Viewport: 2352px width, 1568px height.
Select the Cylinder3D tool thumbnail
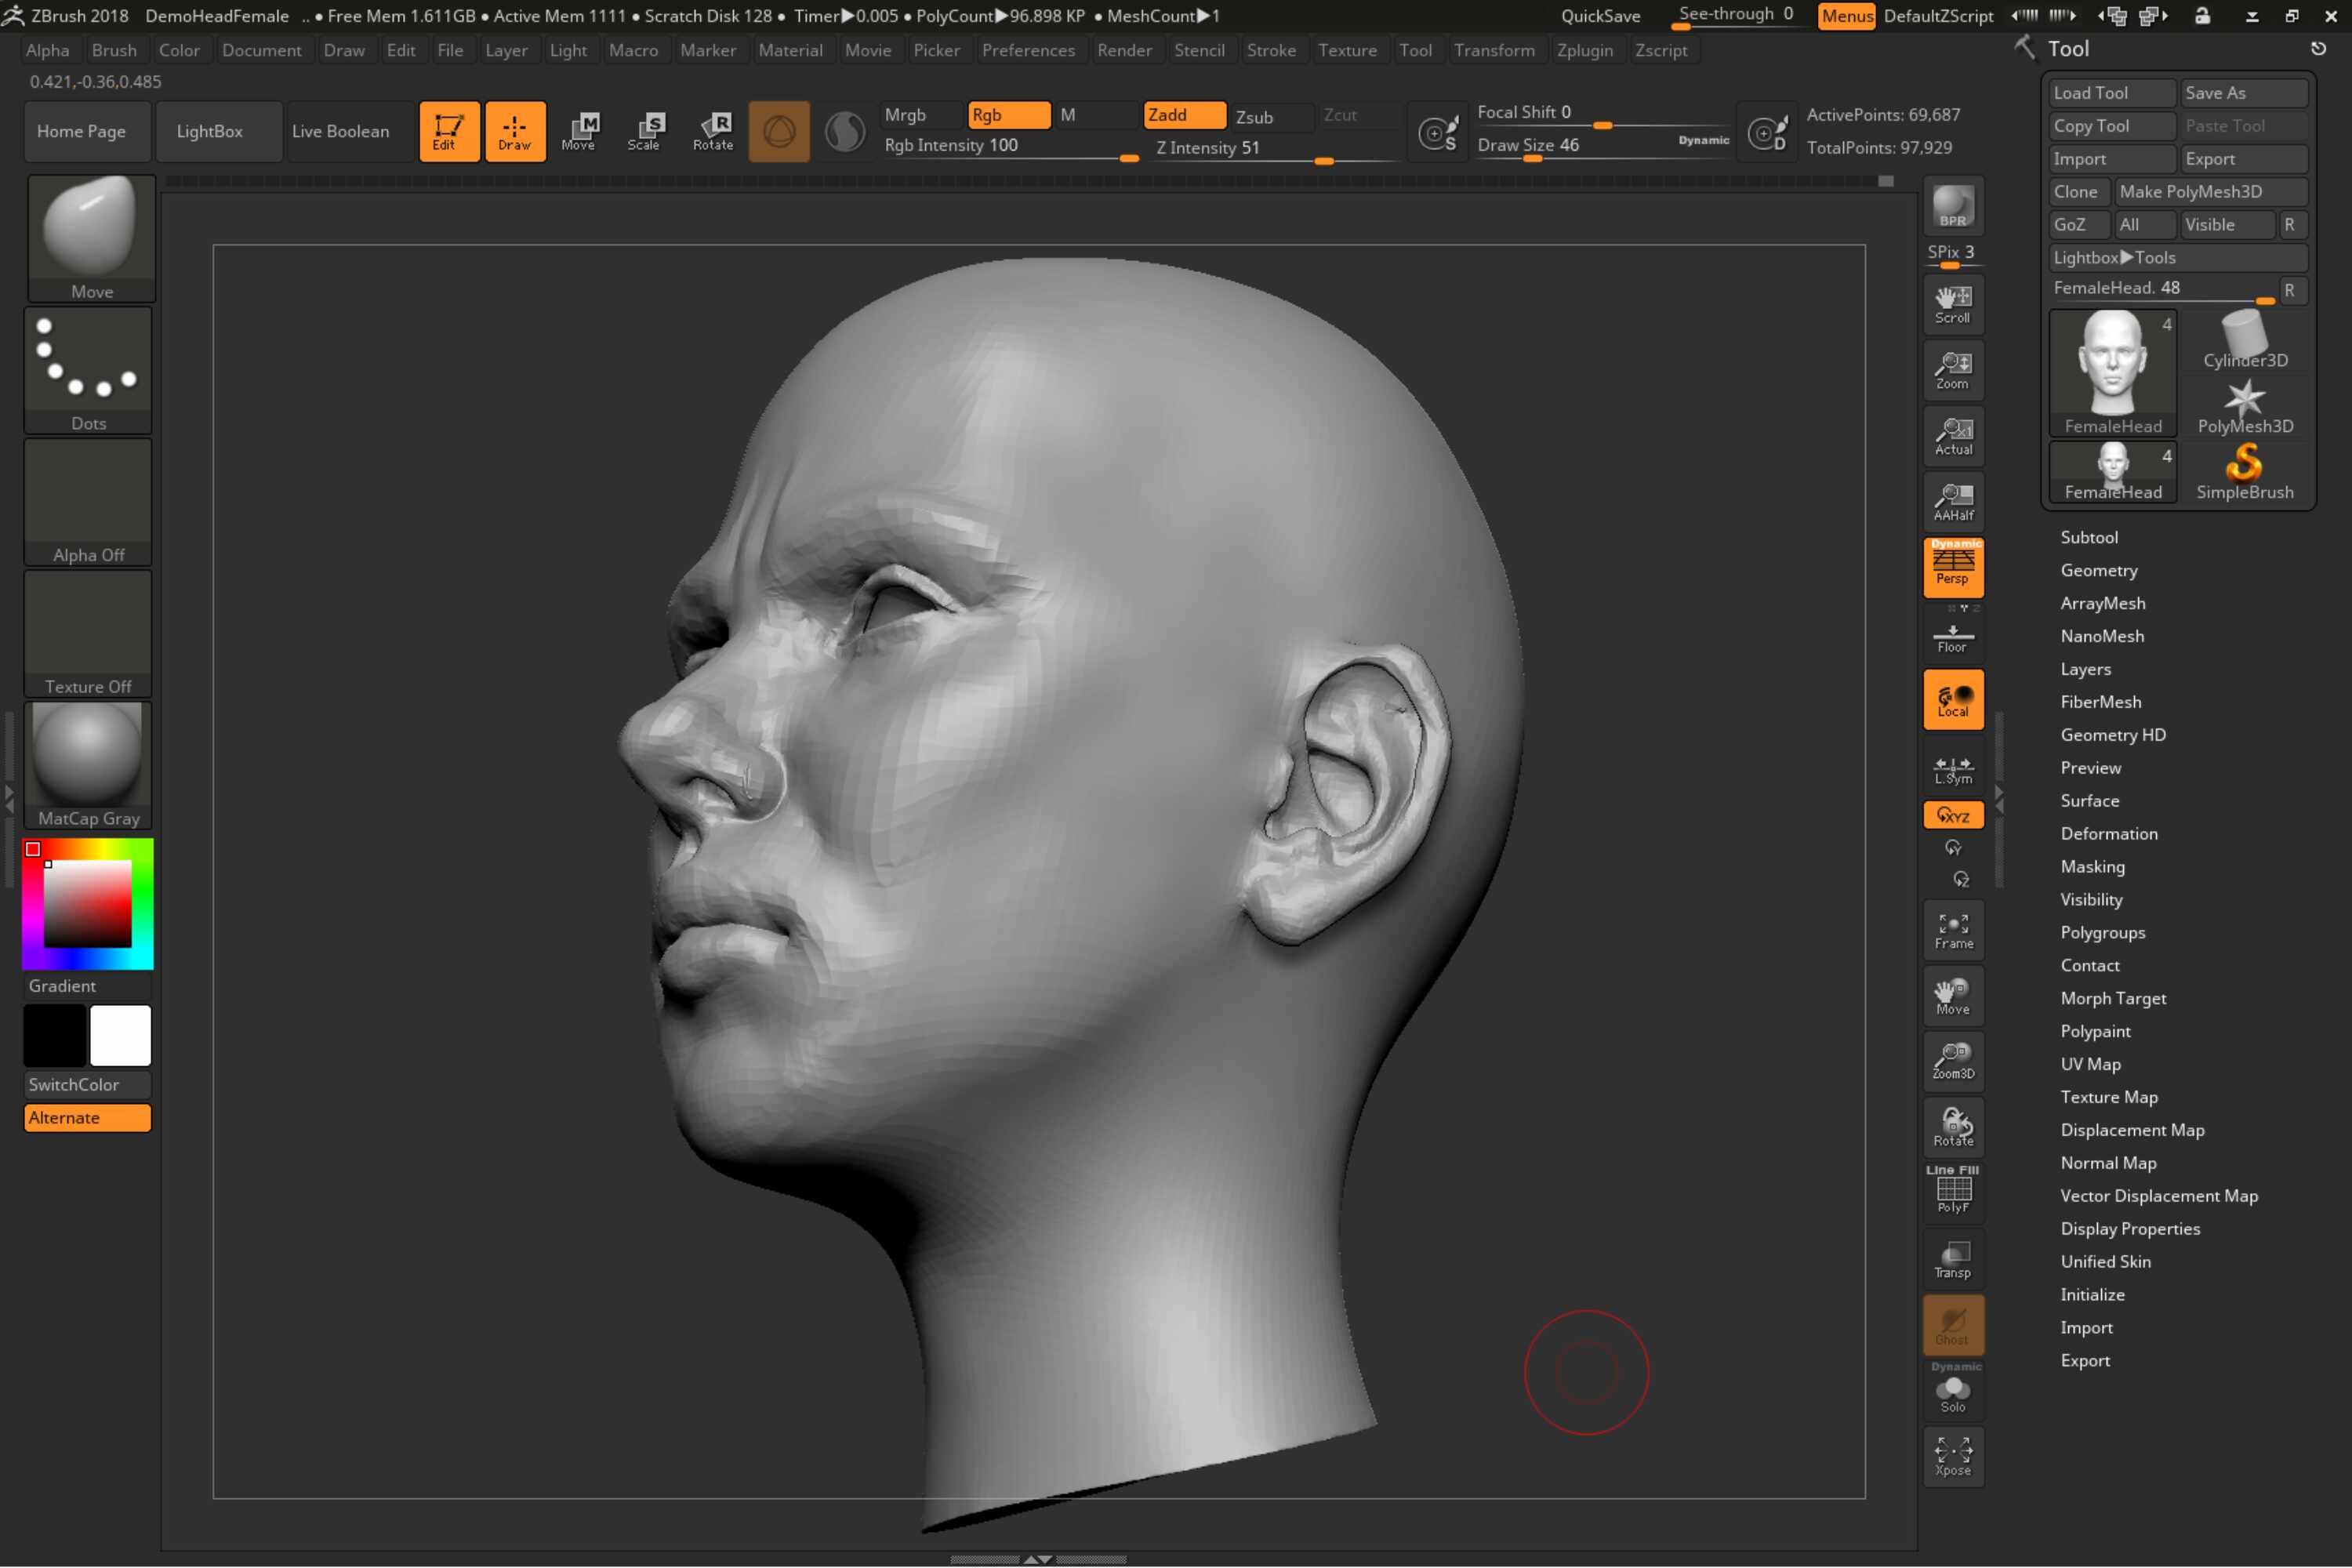2244,341
